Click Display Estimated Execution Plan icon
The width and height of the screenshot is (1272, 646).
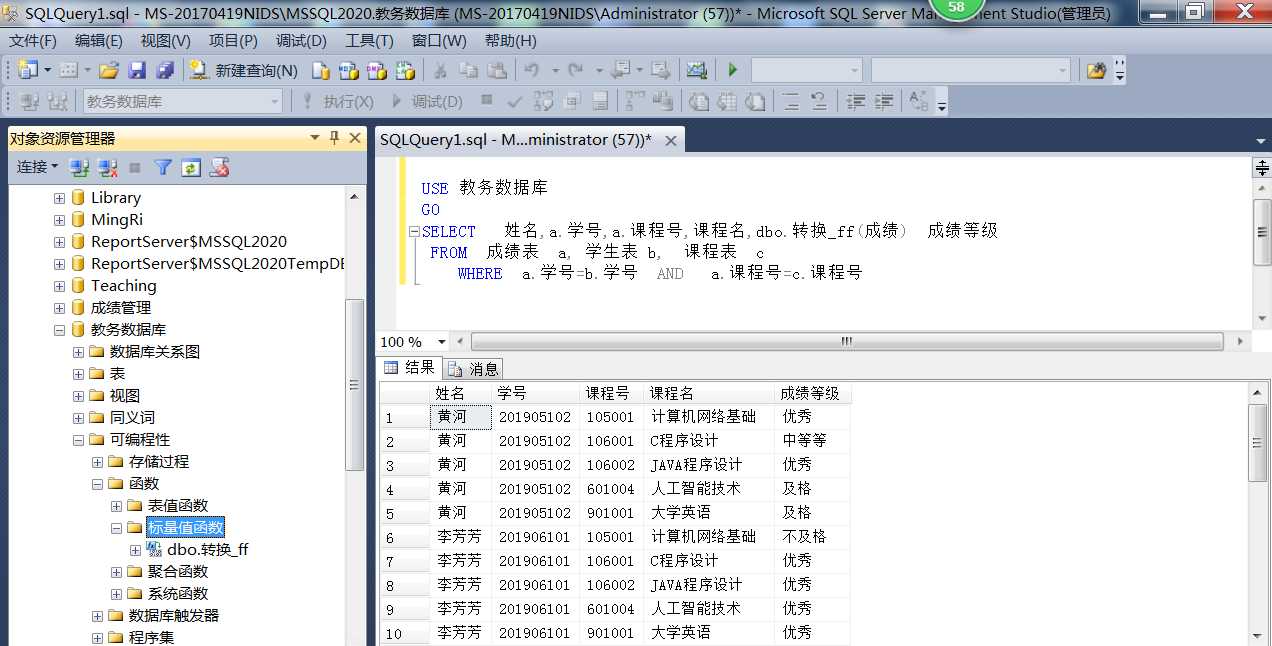544,101
